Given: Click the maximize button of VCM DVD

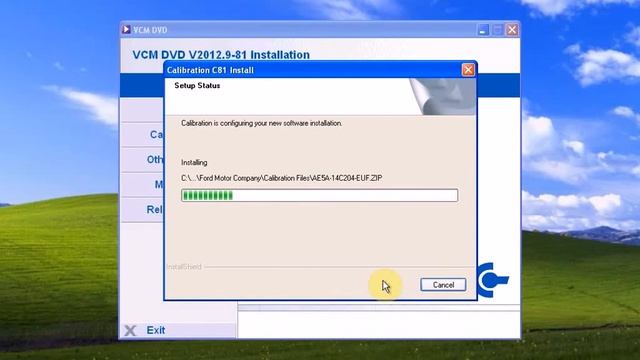Looking at the screenshot, I should tap(498, 30).
